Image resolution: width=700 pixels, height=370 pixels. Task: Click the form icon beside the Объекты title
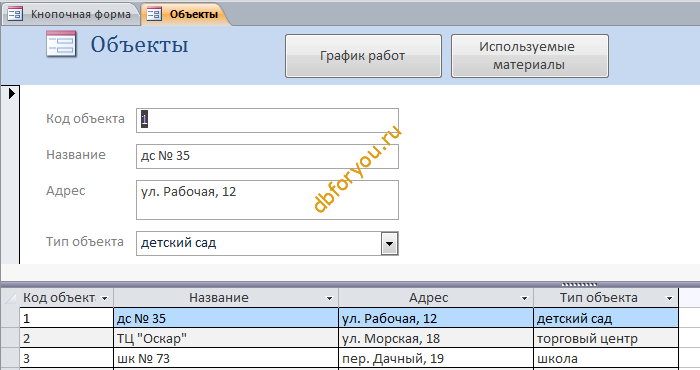click(62, 44)
